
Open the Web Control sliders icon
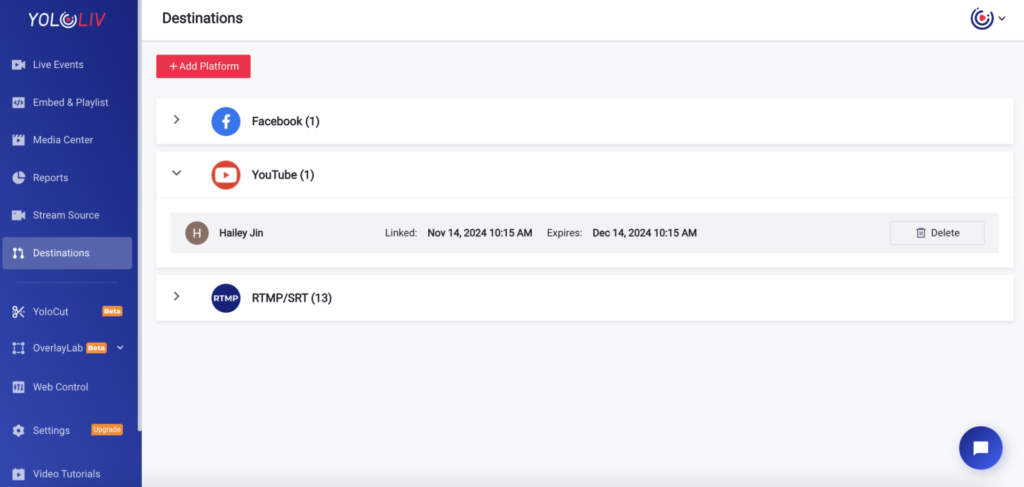[x=18, y=387]
